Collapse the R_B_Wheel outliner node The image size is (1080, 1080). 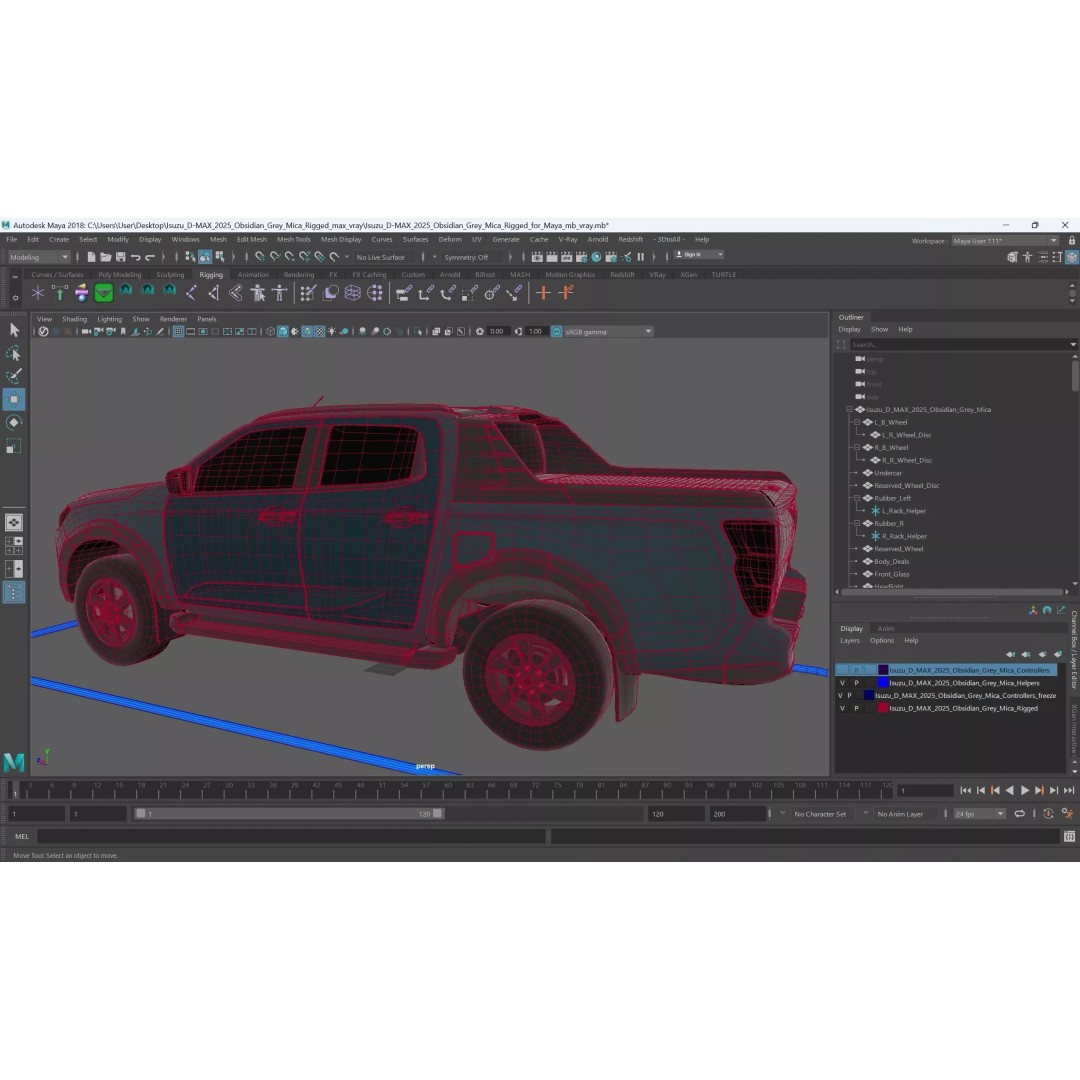pyautogui.click(x=857, y=448)
